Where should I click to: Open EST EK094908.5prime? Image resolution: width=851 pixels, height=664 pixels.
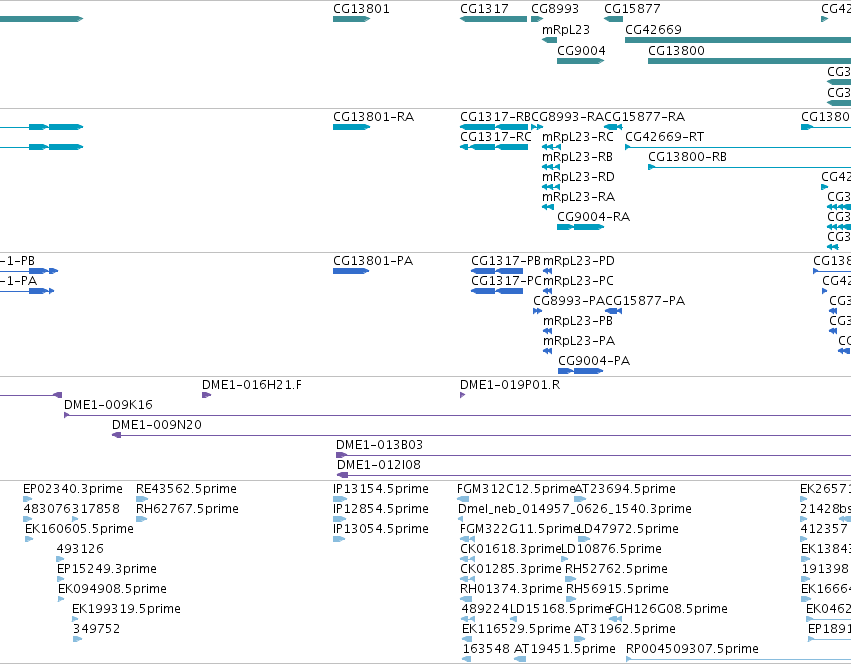61,599
